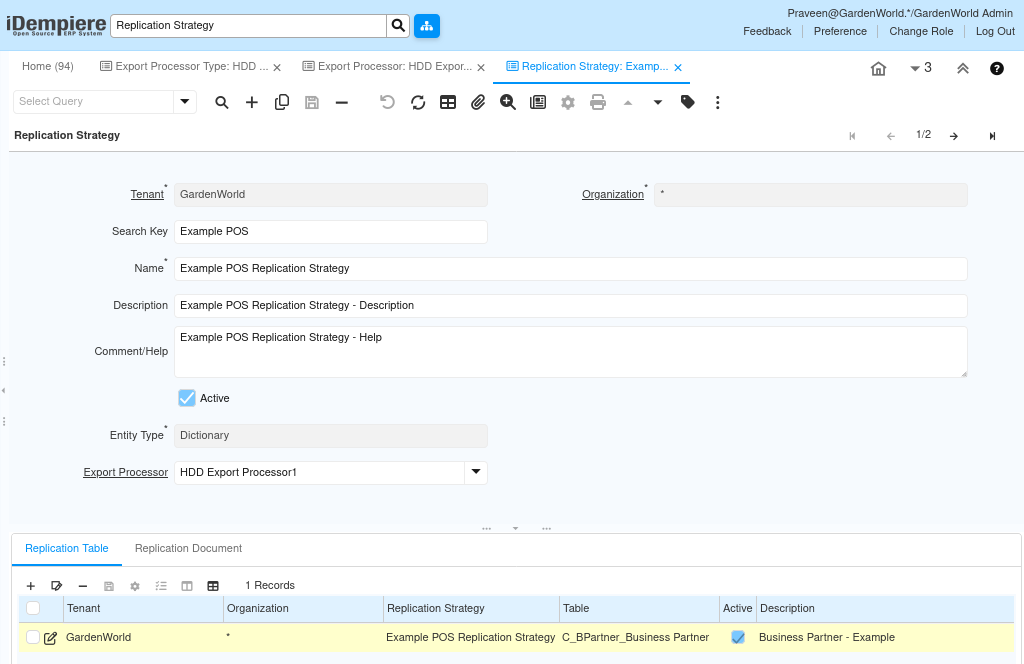Click the Name input field
Viewport: 1024px width, 664px height.
coord(570,268)
